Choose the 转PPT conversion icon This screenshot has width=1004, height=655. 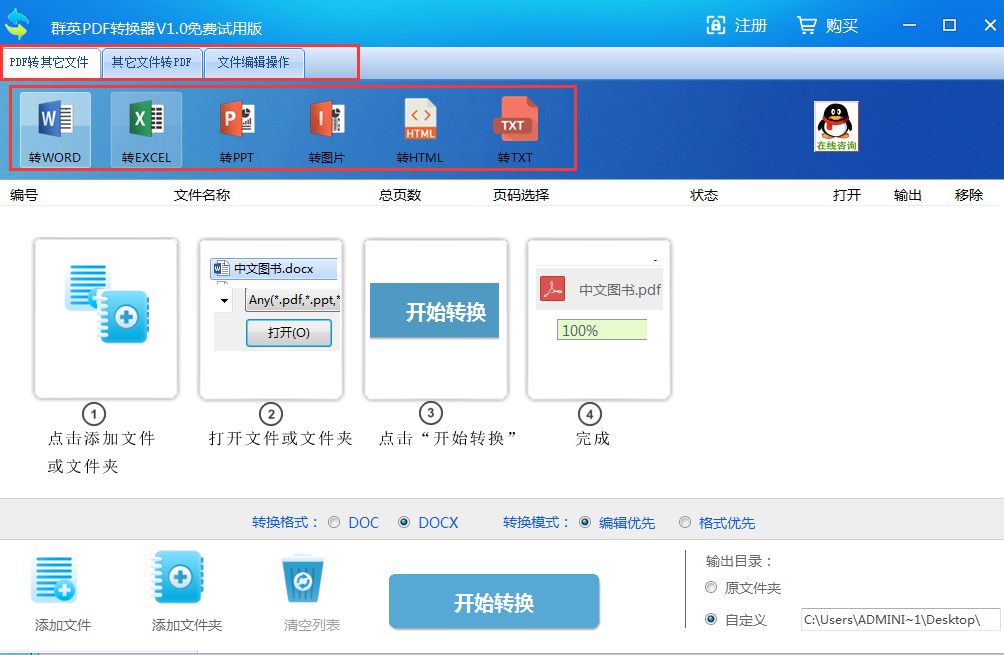(237, 130)
